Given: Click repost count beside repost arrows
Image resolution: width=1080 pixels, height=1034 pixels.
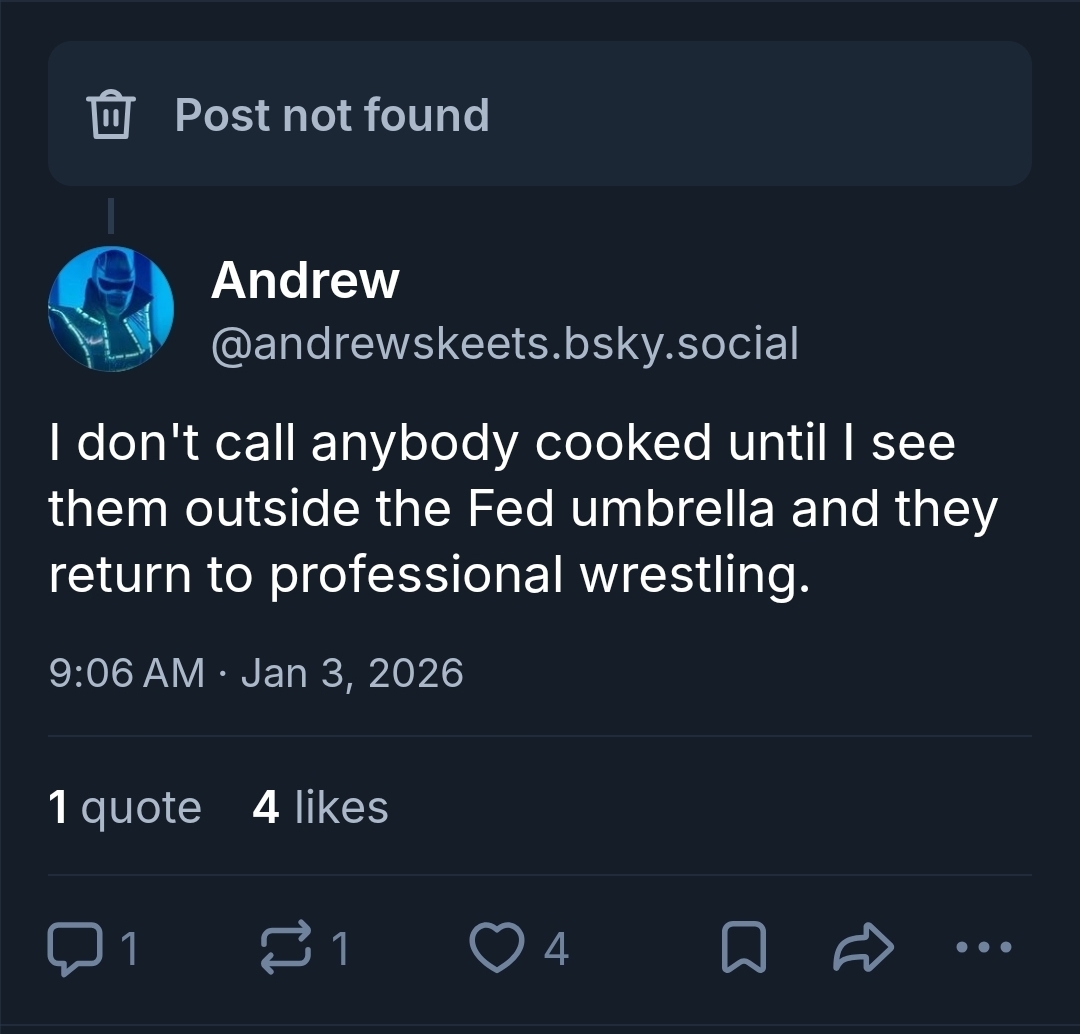Looking at the screenshot, I should [341, 948].
